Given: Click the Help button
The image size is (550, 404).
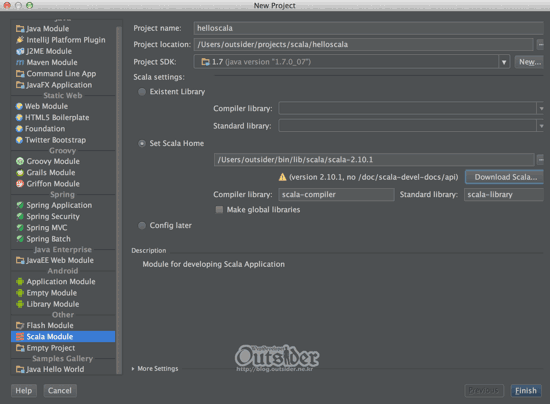Looking at the screenshot, I should coord(24,391).
